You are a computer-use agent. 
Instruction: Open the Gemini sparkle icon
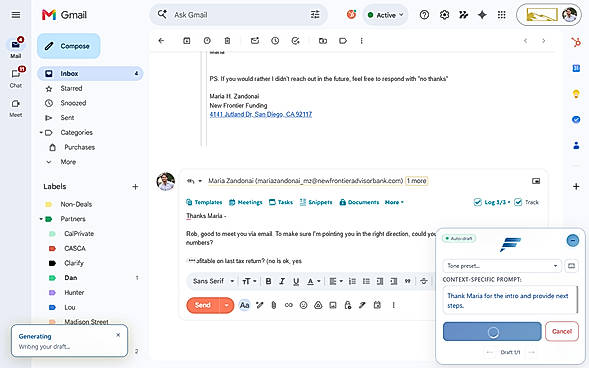(482, 15)
